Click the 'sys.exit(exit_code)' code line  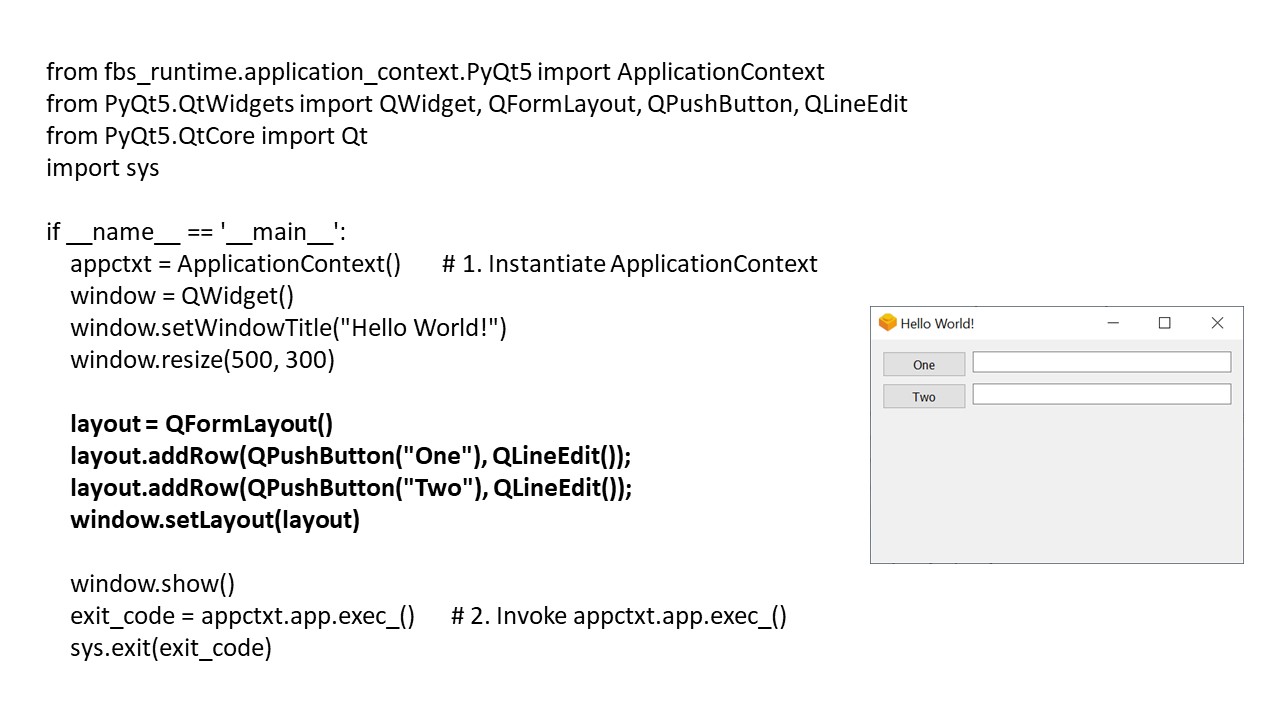[170, 648]
